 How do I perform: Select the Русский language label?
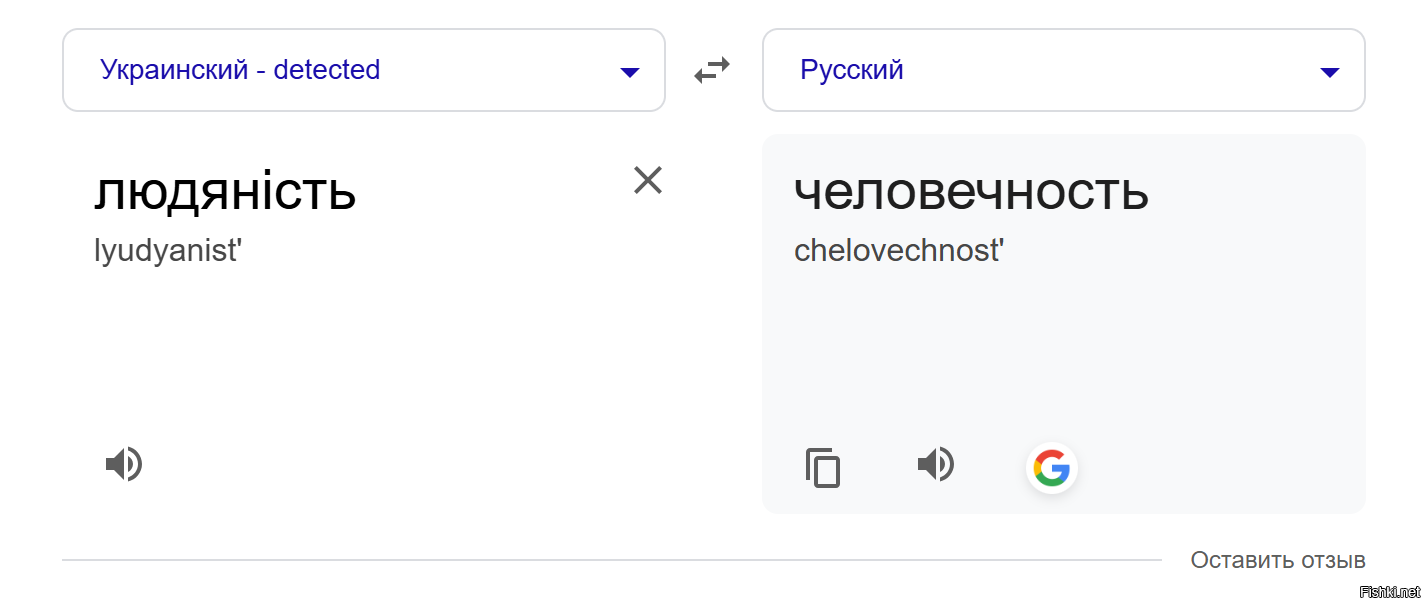pos(852,69)
